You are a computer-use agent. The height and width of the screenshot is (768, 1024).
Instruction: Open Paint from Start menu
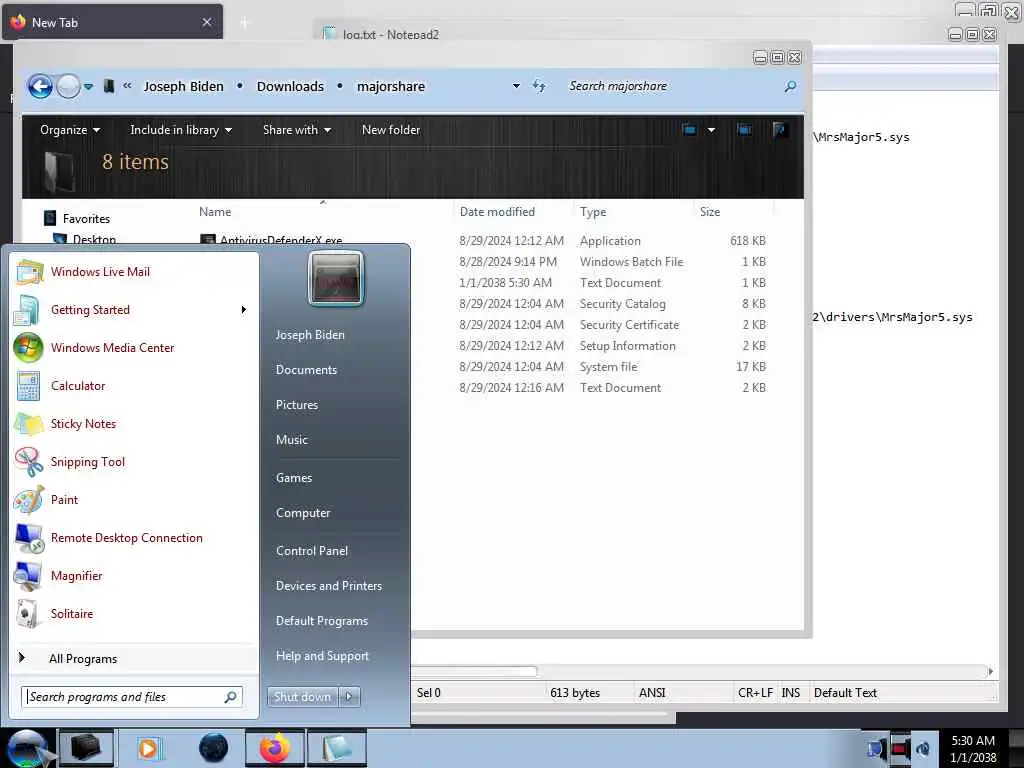pyautogui.click(x=133, y=500)
